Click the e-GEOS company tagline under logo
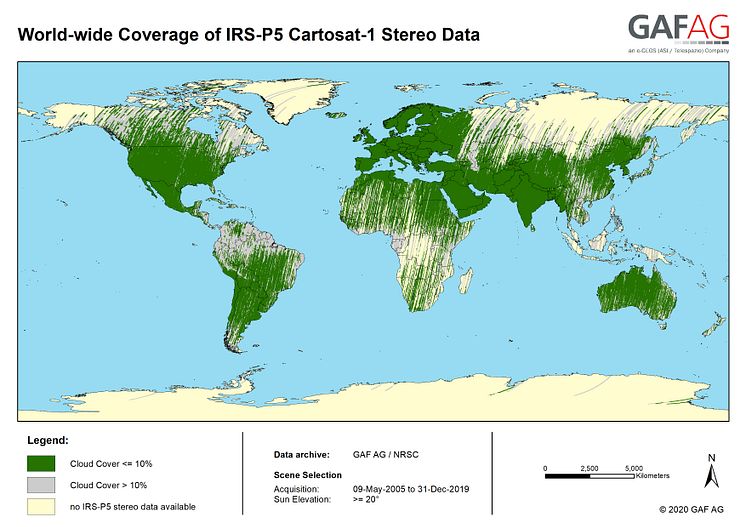746x527 pixels. [x=677, y=50]
